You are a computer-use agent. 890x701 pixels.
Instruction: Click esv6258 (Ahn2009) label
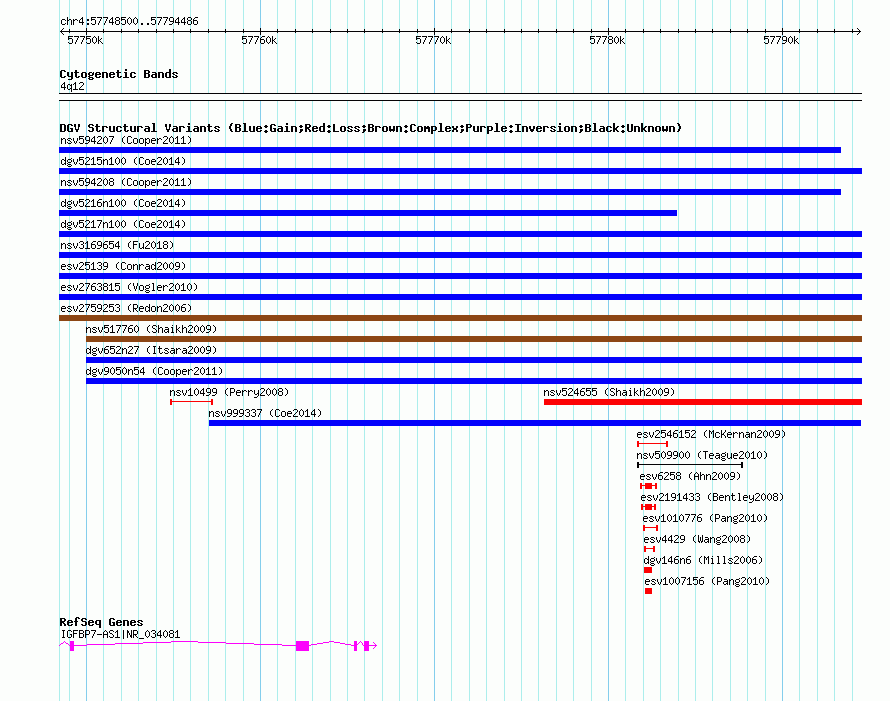690,476
